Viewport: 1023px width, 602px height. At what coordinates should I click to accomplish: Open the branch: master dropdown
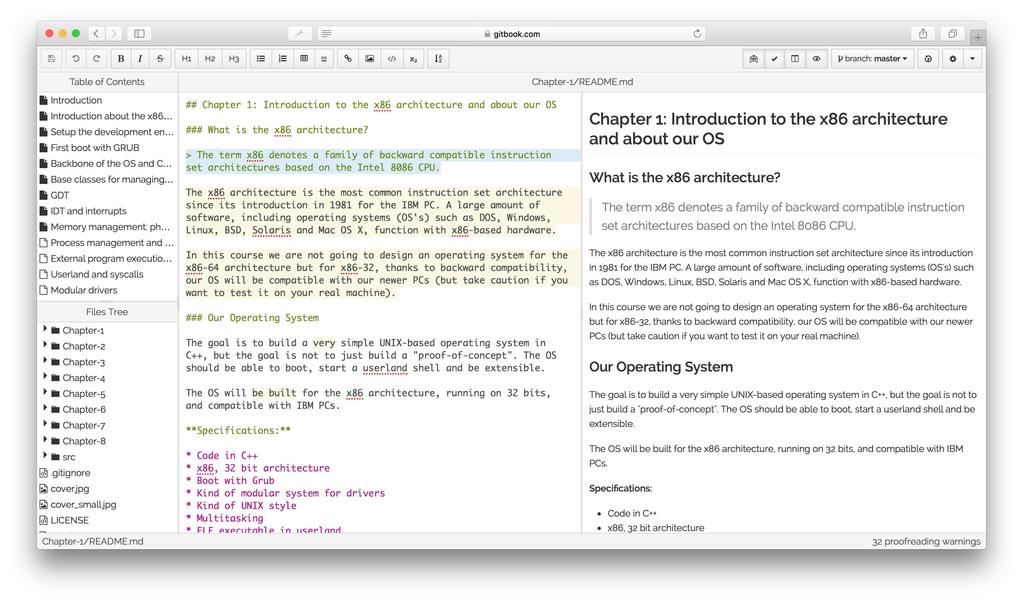coord(872,59)
